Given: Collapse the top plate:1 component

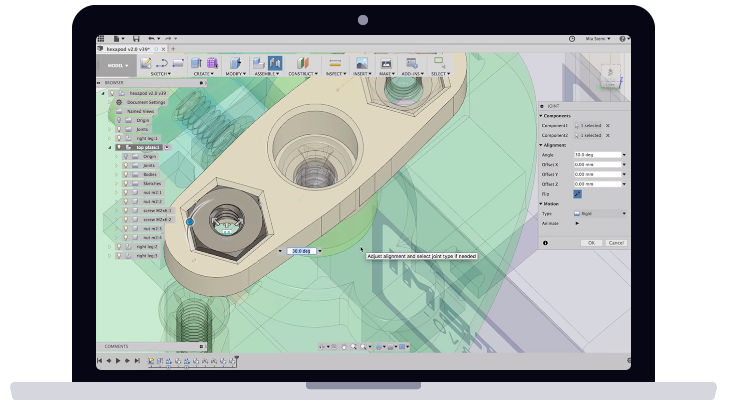Looking at the screenshot, I should [x=110, y=147].
